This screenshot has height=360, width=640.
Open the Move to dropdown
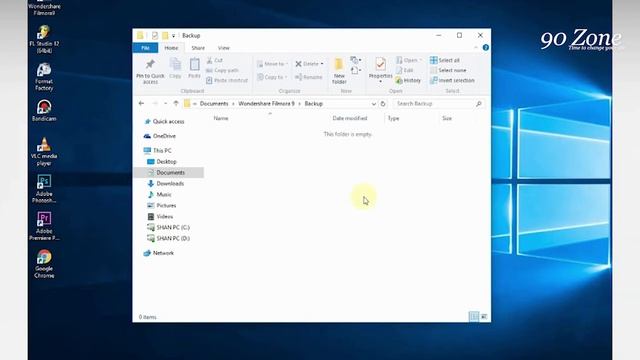pos(272,64)
